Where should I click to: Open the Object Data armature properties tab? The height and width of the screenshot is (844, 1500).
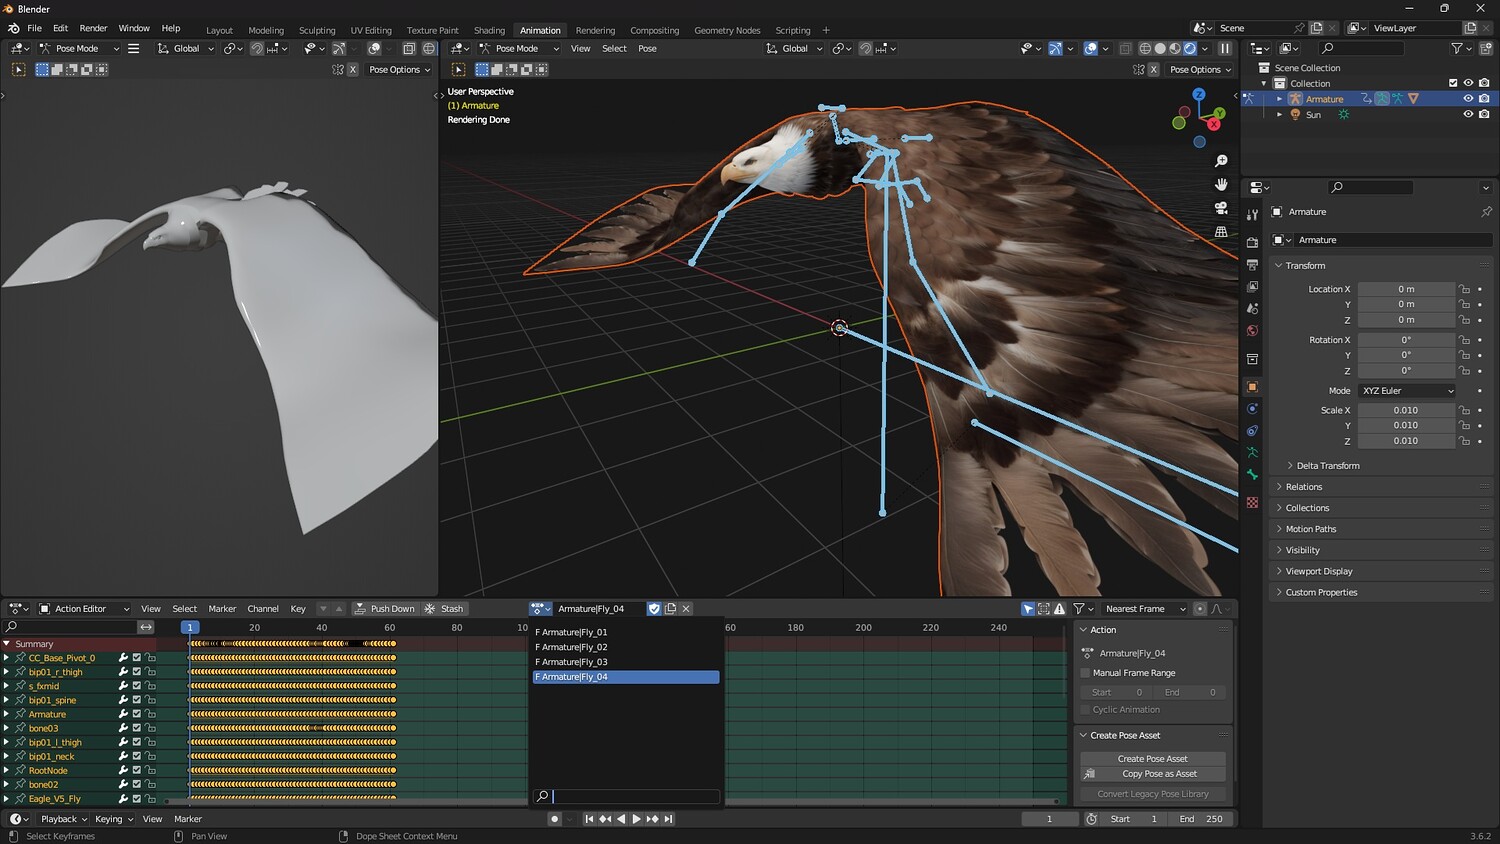(1252, 452)
